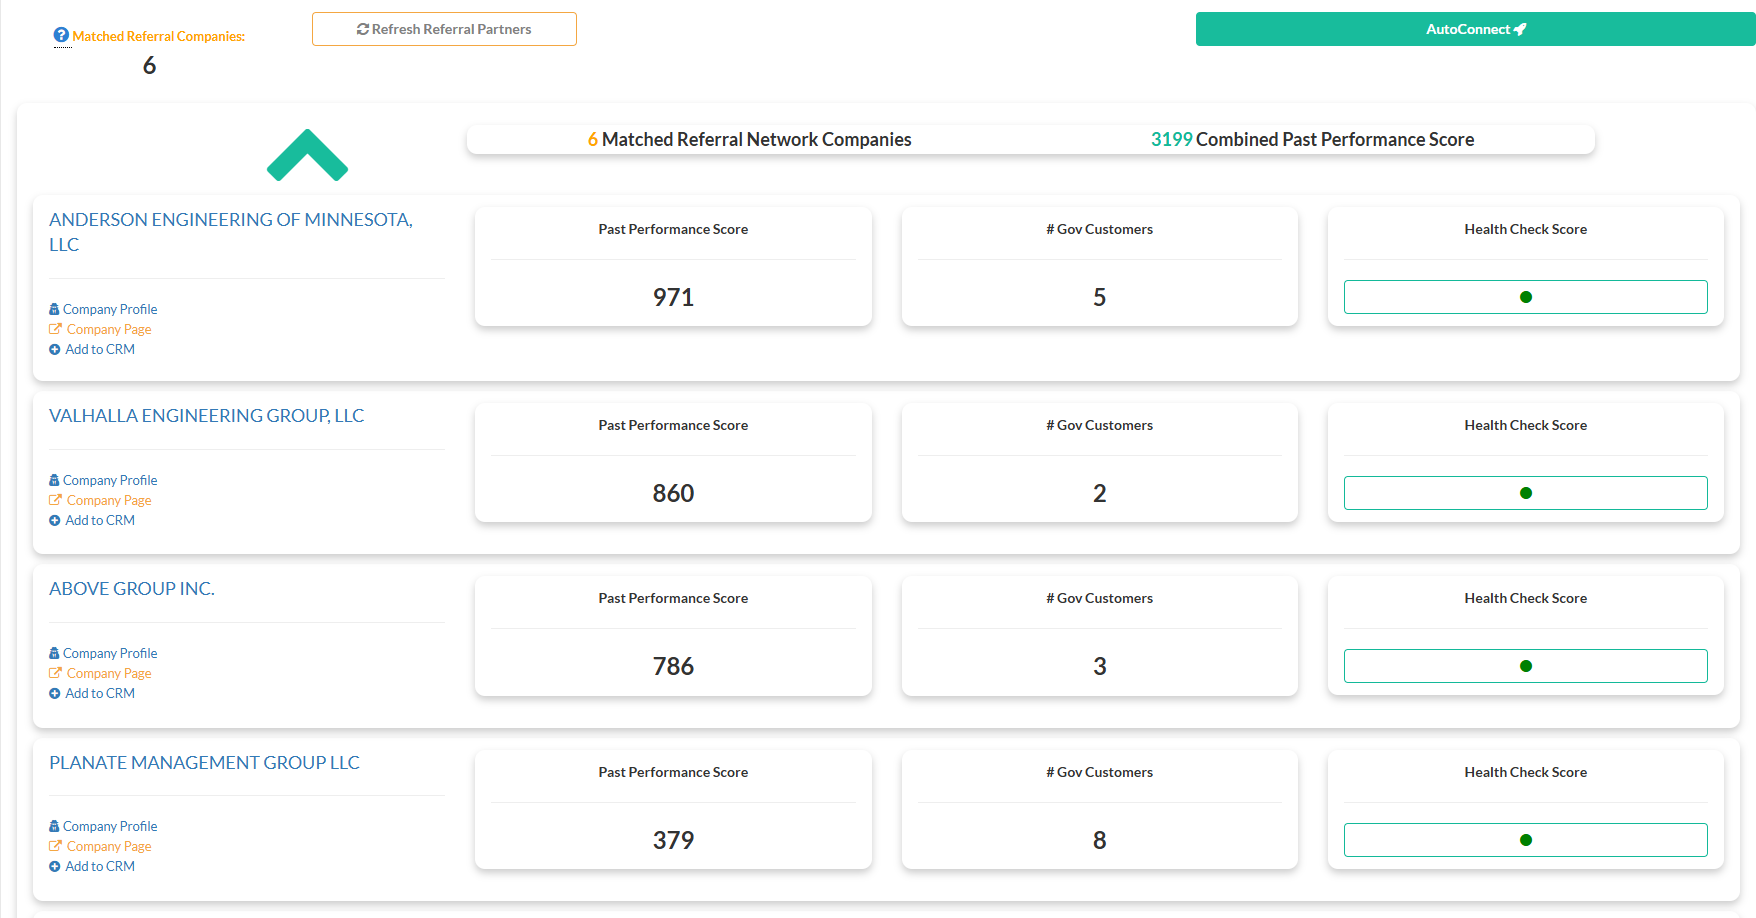1756x918 pixels.
Task: Click Anderson Engineering's Health Check Score bar
Action: 1525,297
